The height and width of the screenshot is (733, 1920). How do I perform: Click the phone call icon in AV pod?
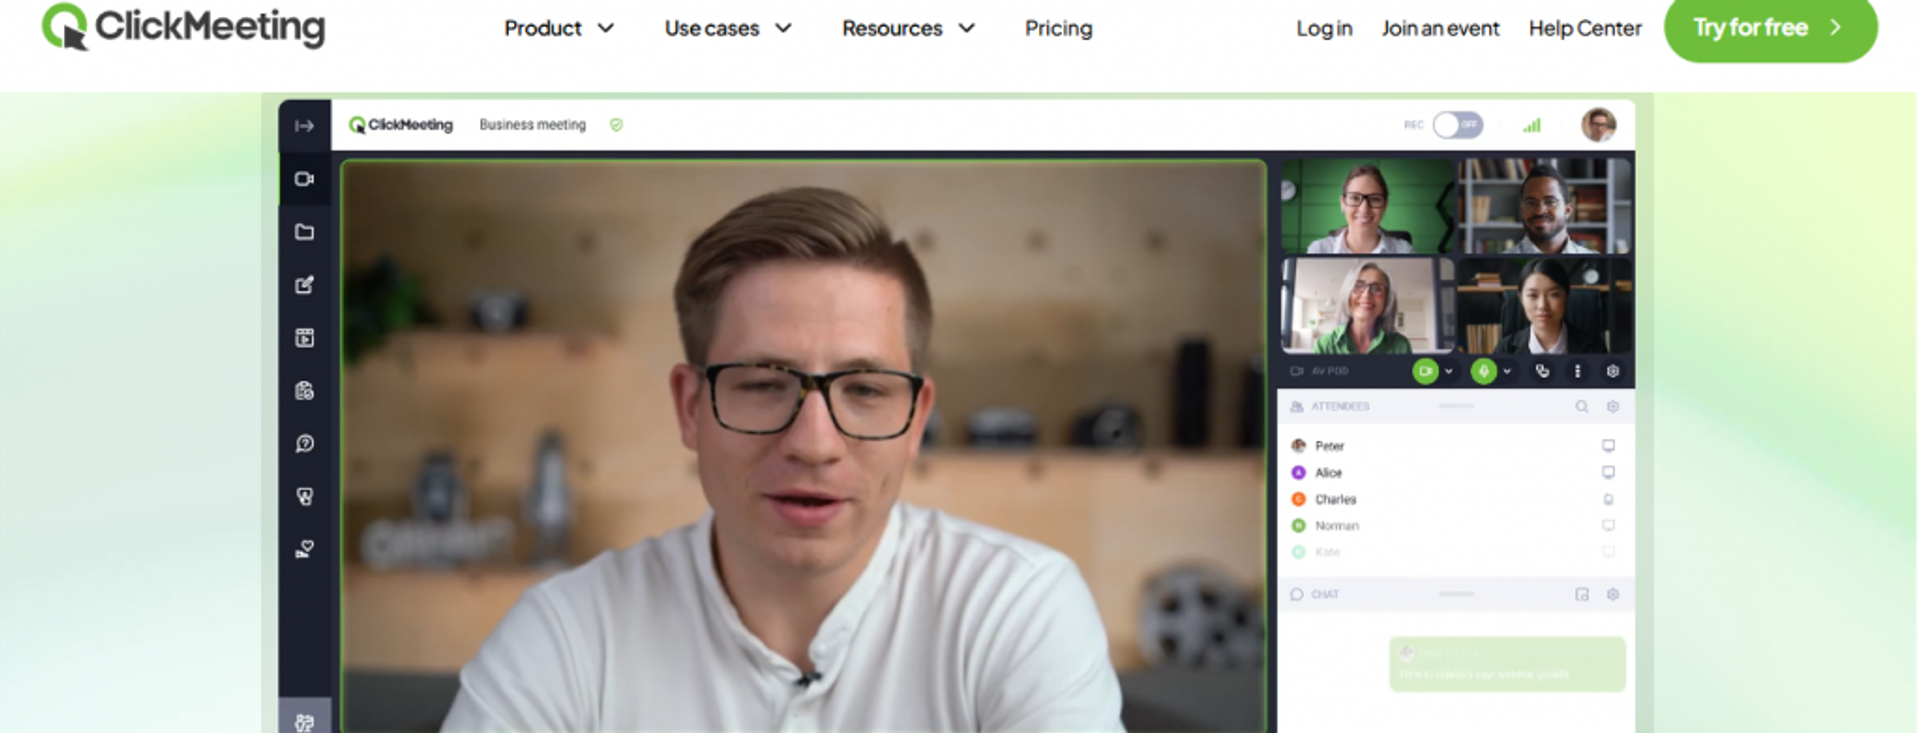[1542, 371]
